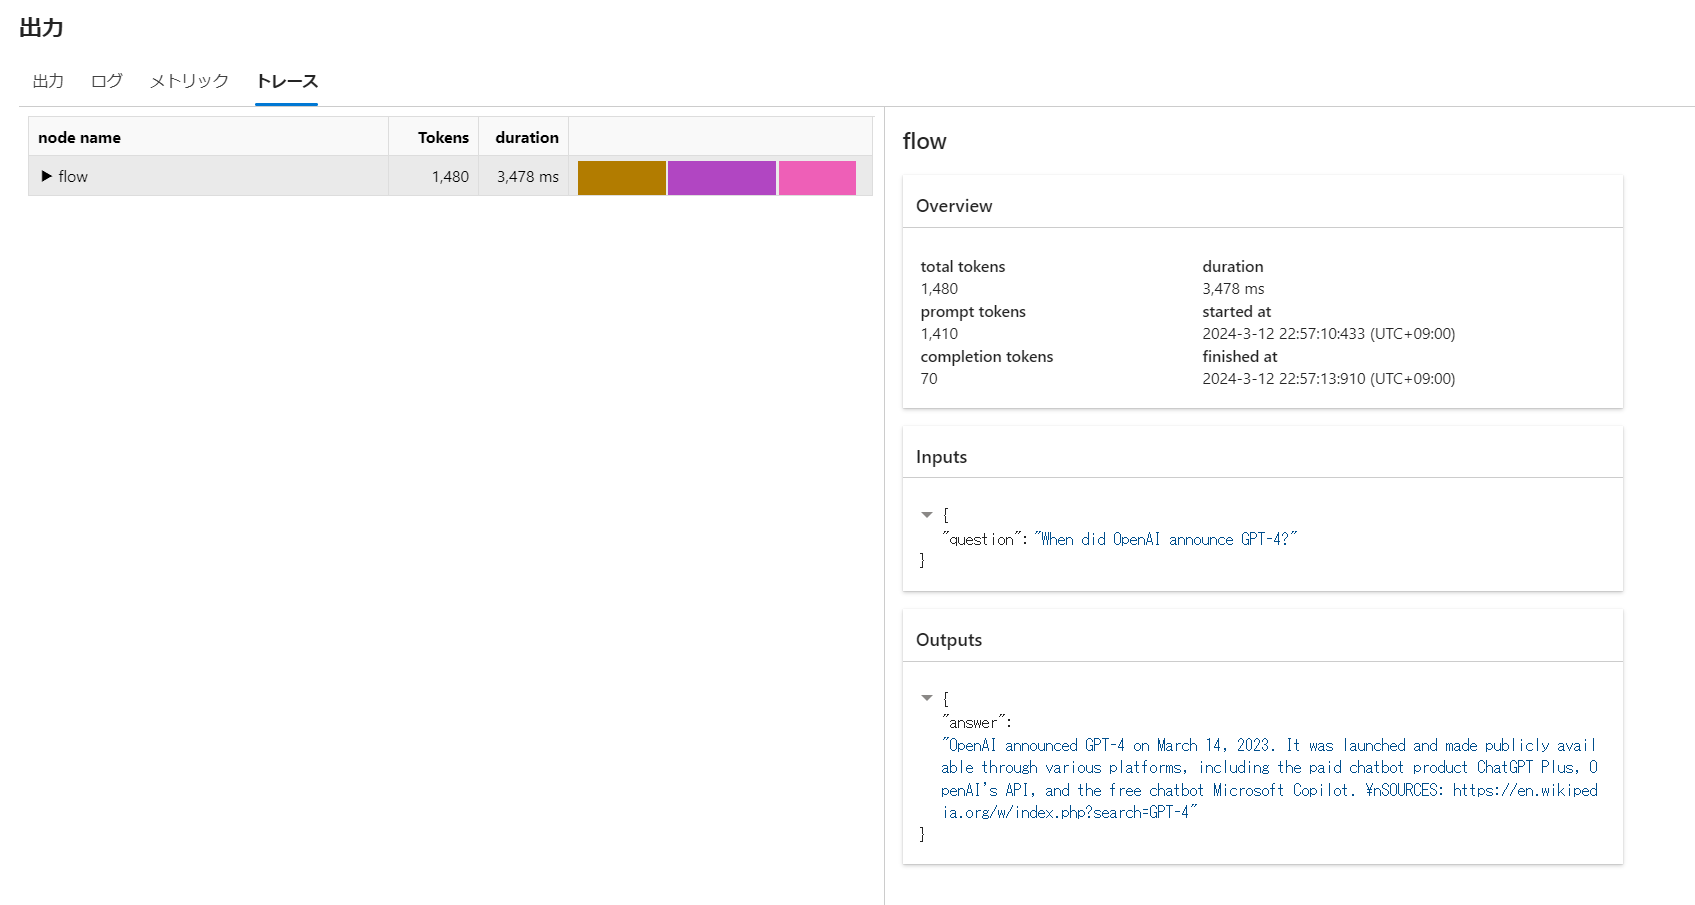
Task: Select the トレース tab
Action: click(287, 81)
